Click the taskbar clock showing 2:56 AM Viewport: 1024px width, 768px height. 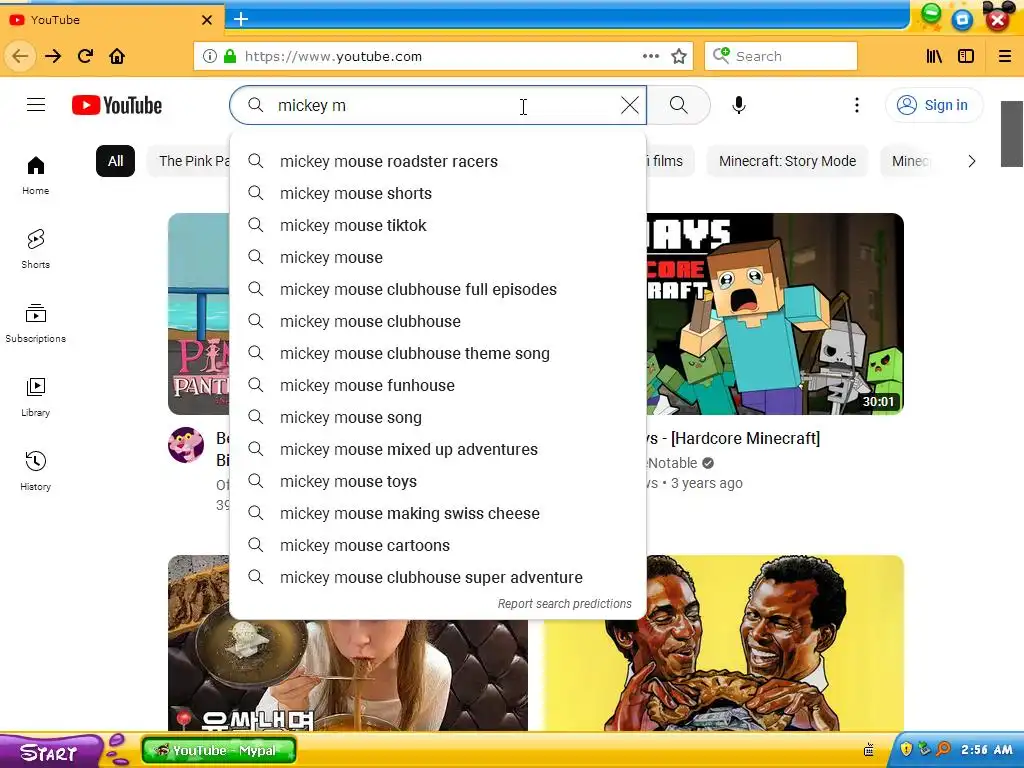987,750
